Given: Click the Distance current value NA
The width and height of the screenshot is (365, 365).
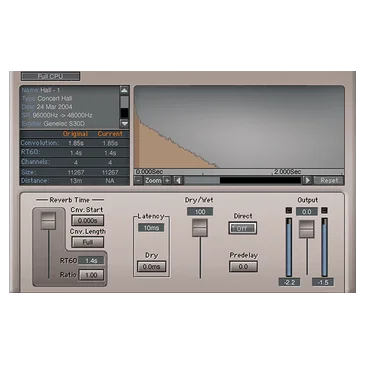Looking at the screenshot, I should (x=110, y=181).
